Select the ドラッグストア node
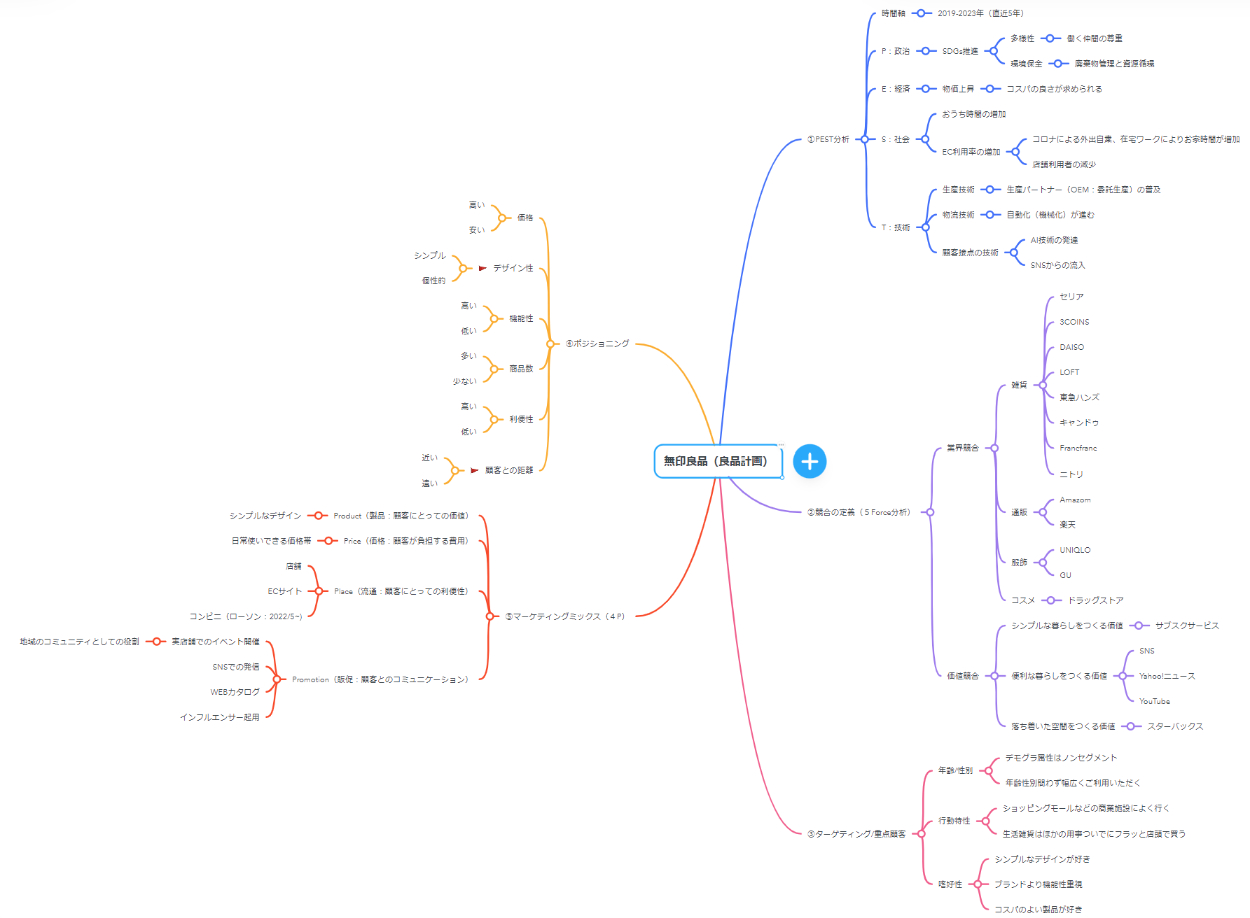The height and width of the screenshot is (918, 1250). pos(1096,600)
